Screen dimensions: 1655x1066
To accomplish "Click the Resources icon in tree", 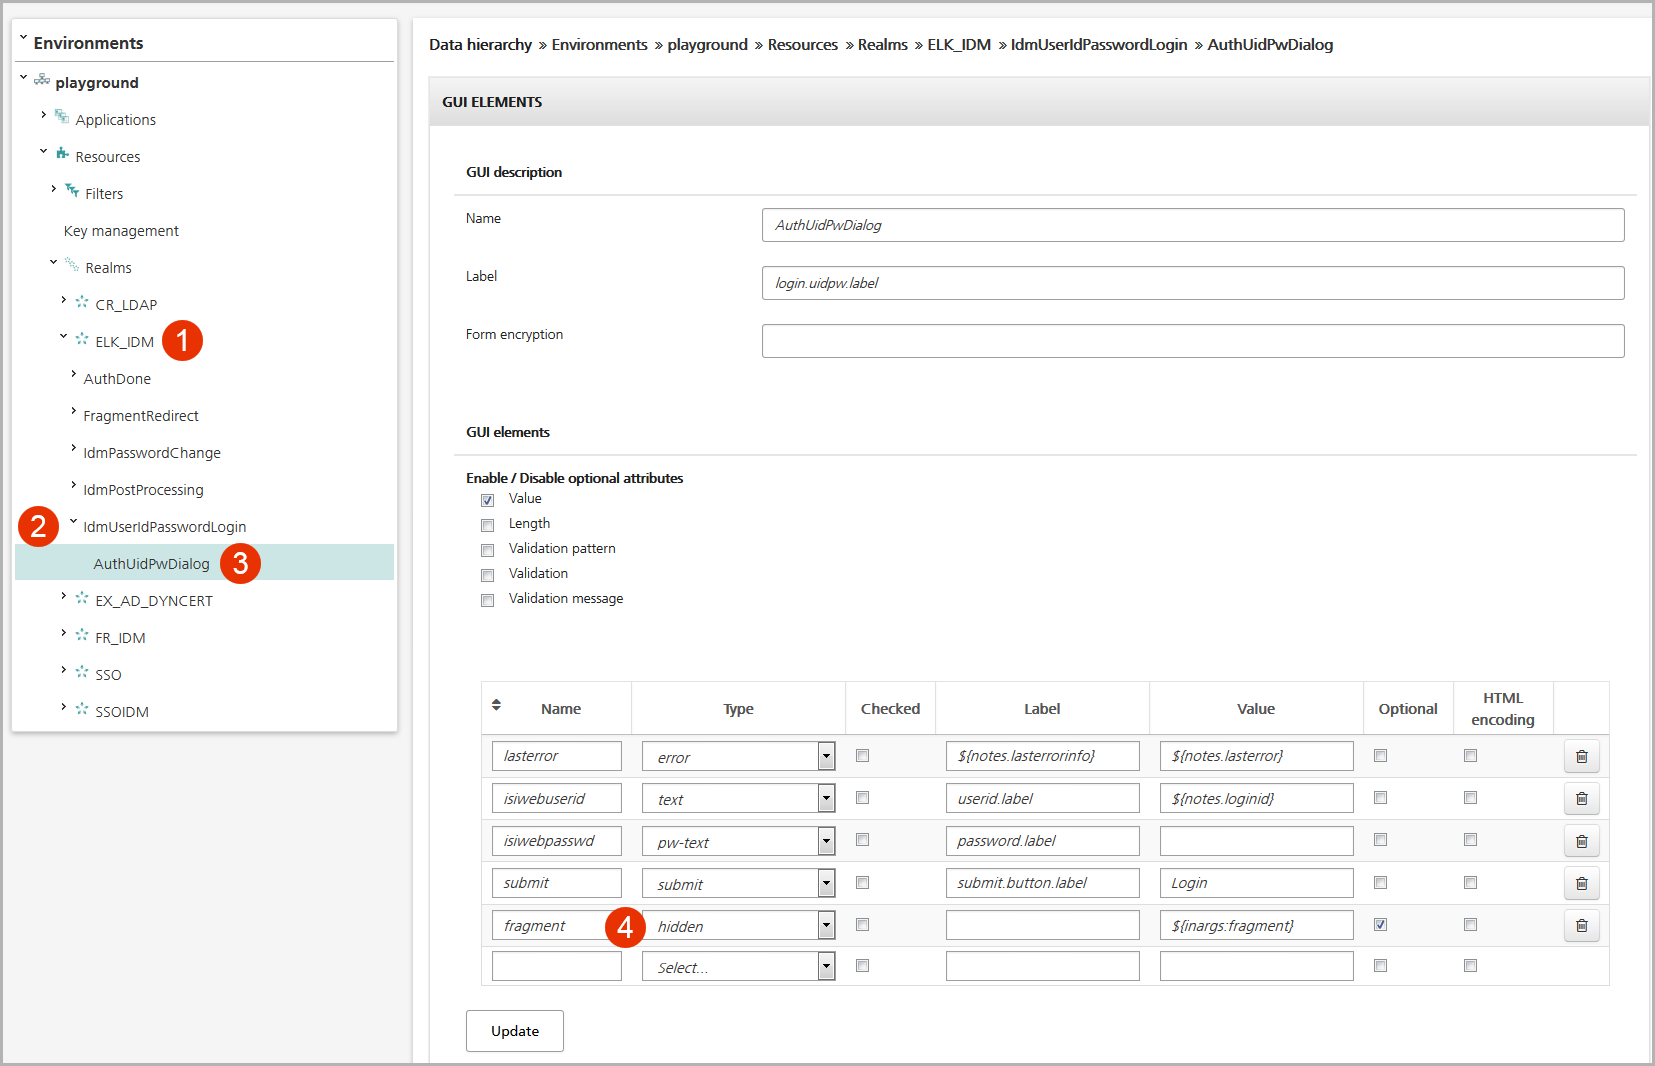I will point(62,154).
